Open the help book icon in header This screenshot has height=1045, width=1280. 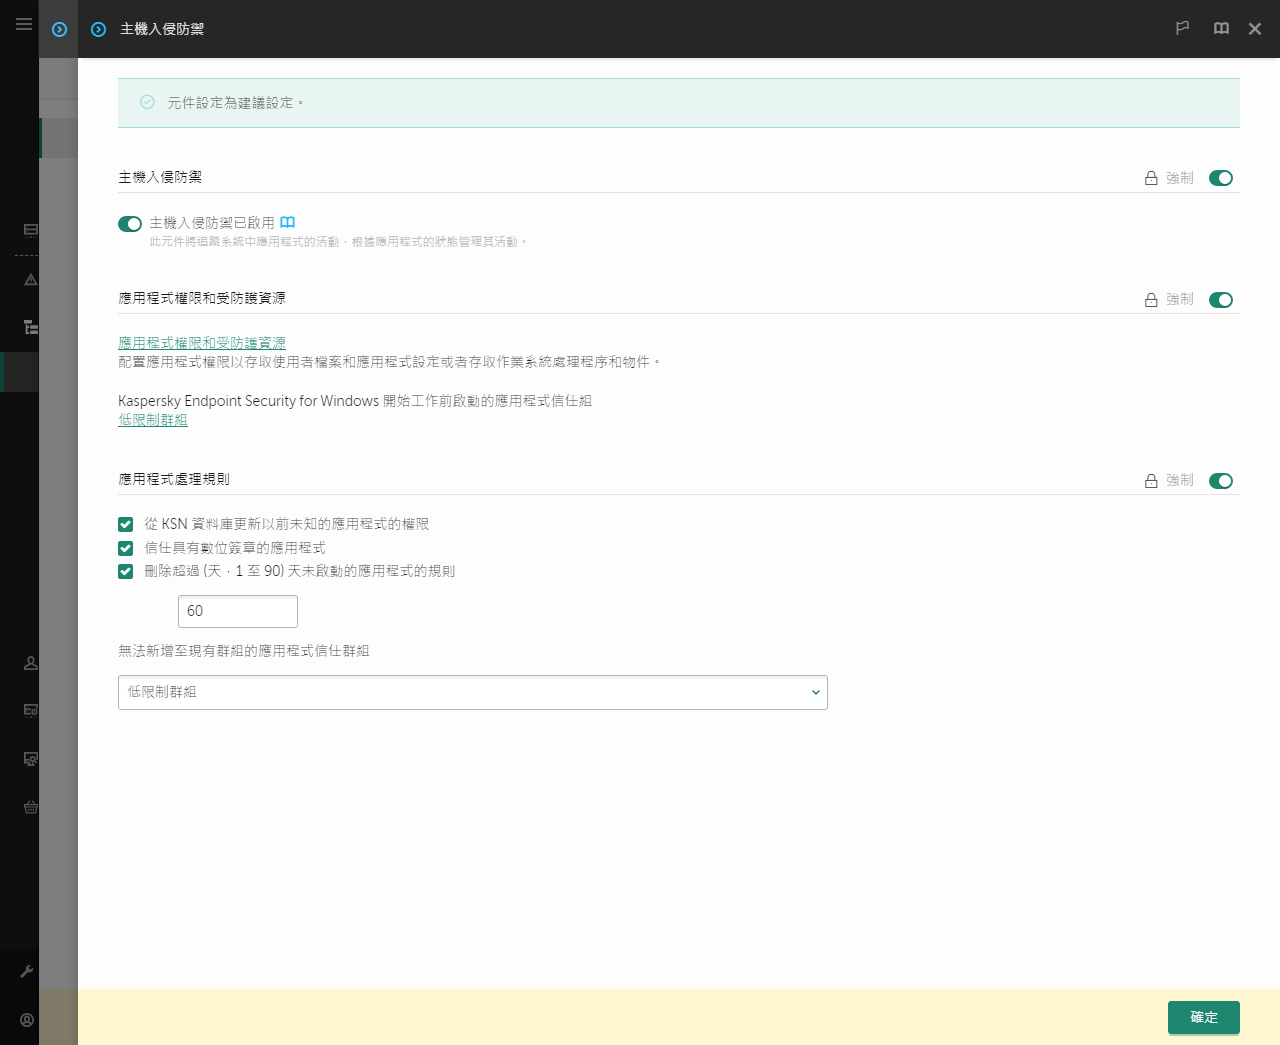coord(1221,28)
